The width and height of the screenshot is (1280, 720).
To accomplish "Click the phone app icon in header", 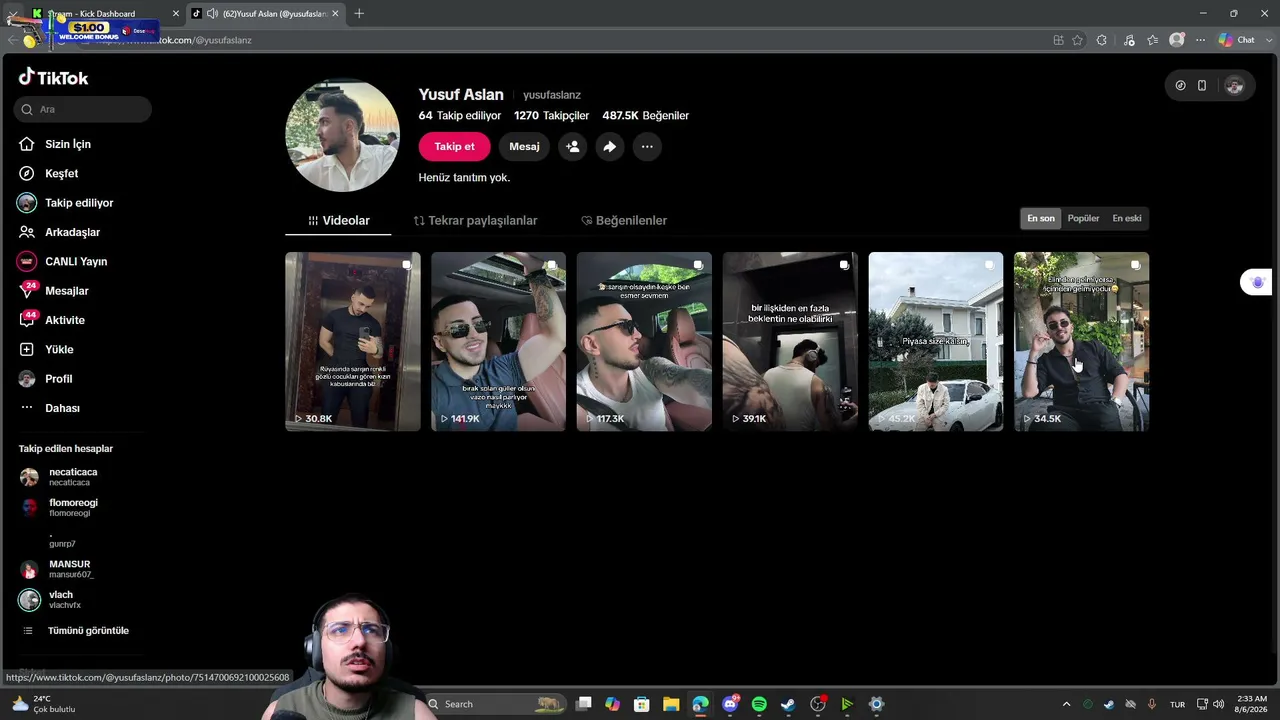I will point(1202,86).
